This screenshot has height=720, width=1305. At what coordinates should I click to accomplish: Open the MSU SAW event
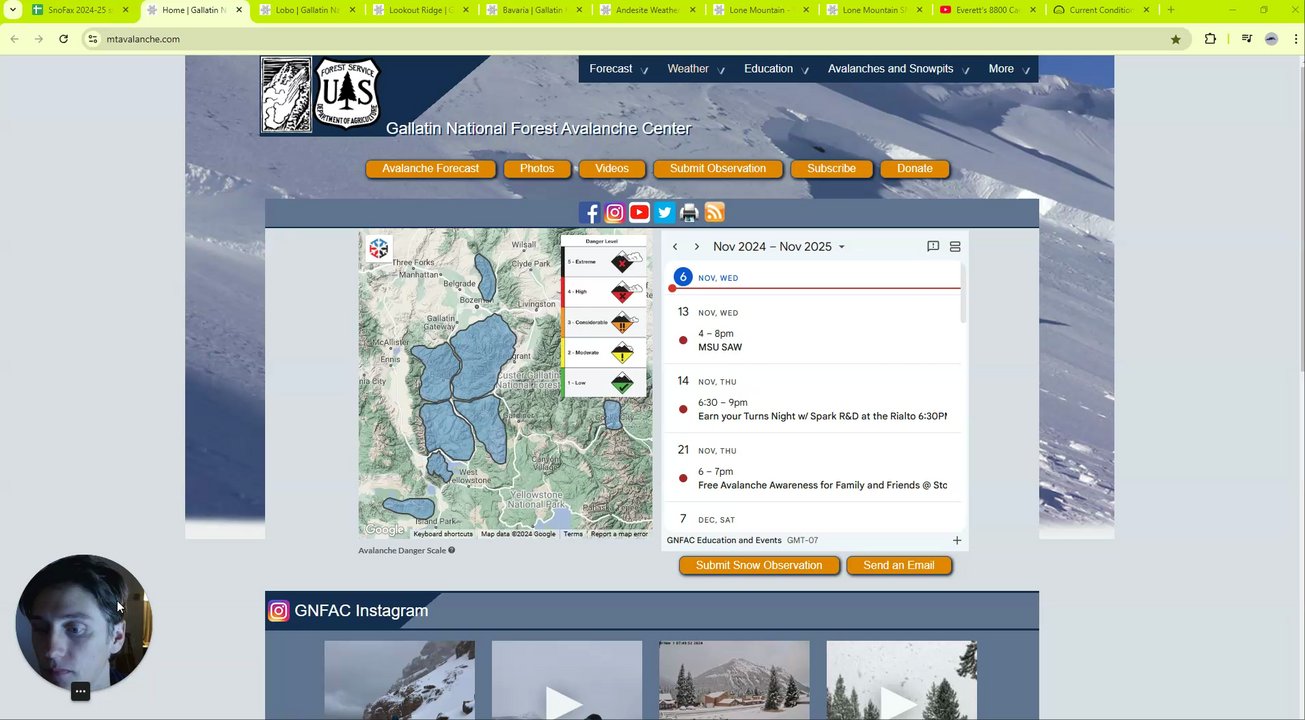(815, 341)
